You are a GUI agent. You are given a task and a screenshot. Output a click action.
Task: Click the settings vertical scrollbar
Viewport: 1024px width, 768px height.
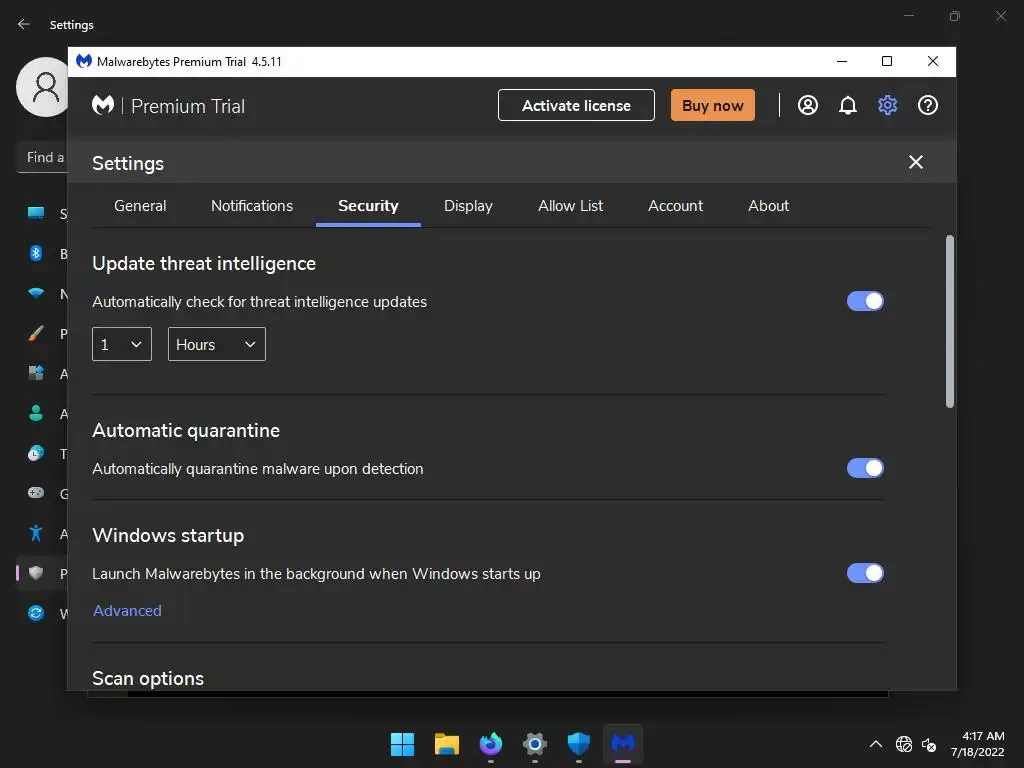(950, 321)
